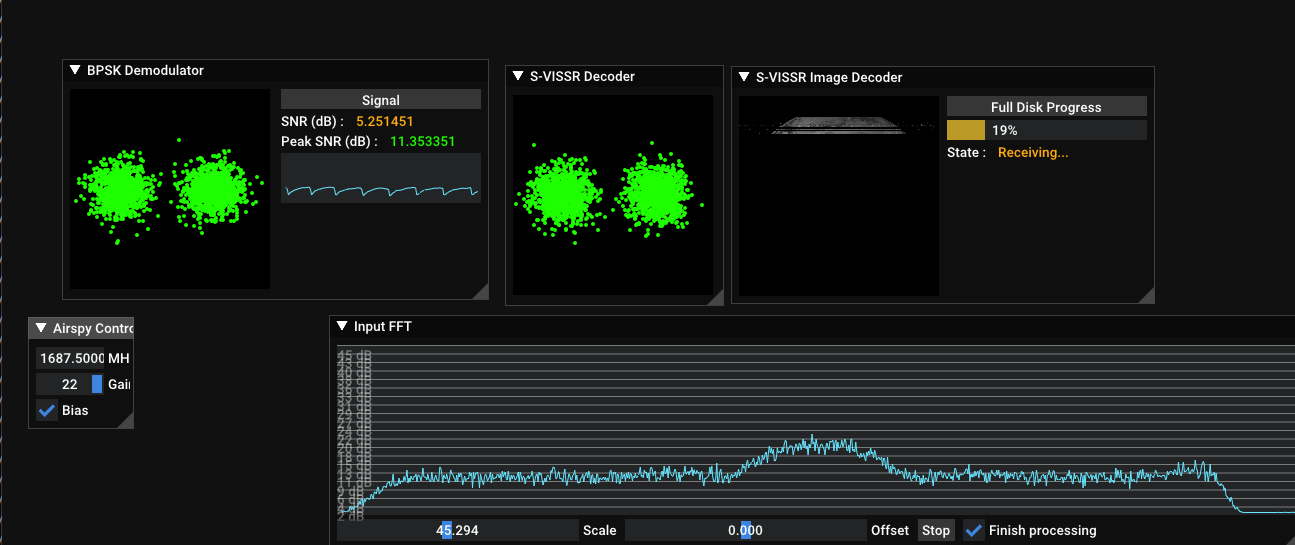Click the Signal header in BPSK Demodulator
Image resolution: width=1295 pixels, height=545 pixels.
click(380, 100)
